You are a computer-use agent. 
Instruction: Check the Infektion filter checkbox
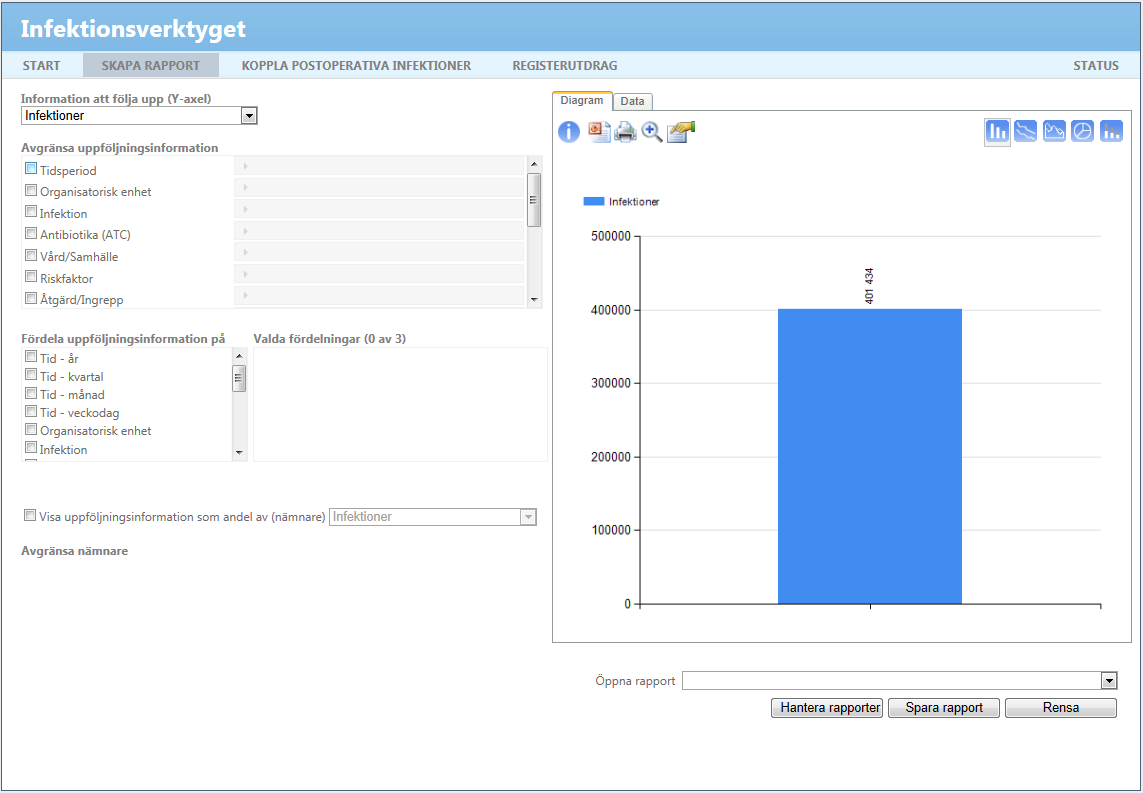point(31,212)
